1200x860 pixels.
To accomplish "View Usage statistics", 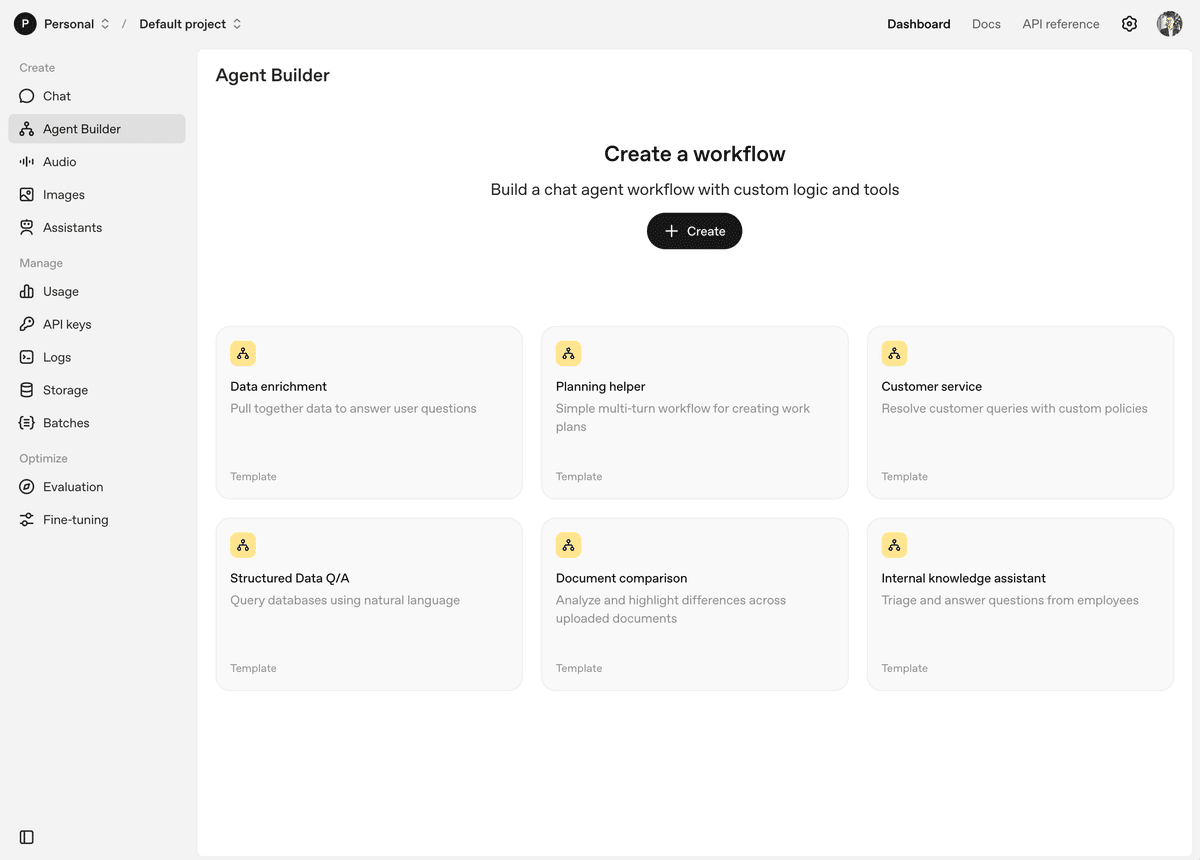I will (61, 291).
